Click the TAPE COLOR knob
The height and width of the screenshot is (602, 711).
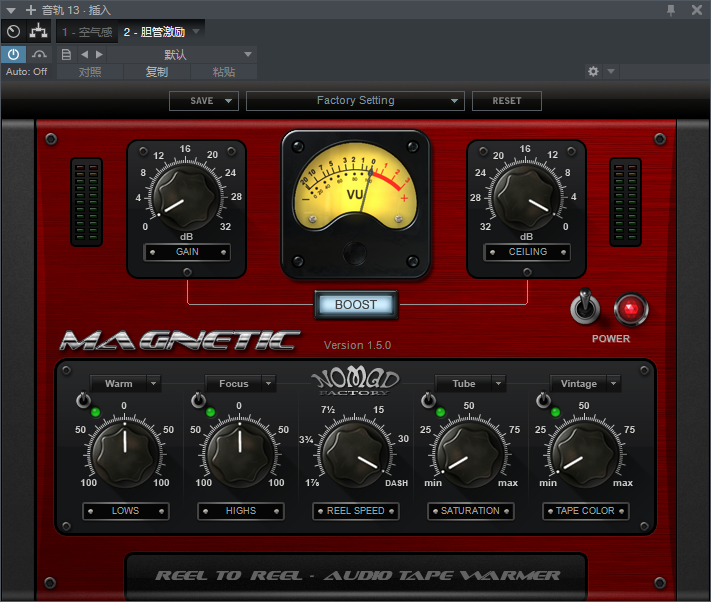coord(585,454)
